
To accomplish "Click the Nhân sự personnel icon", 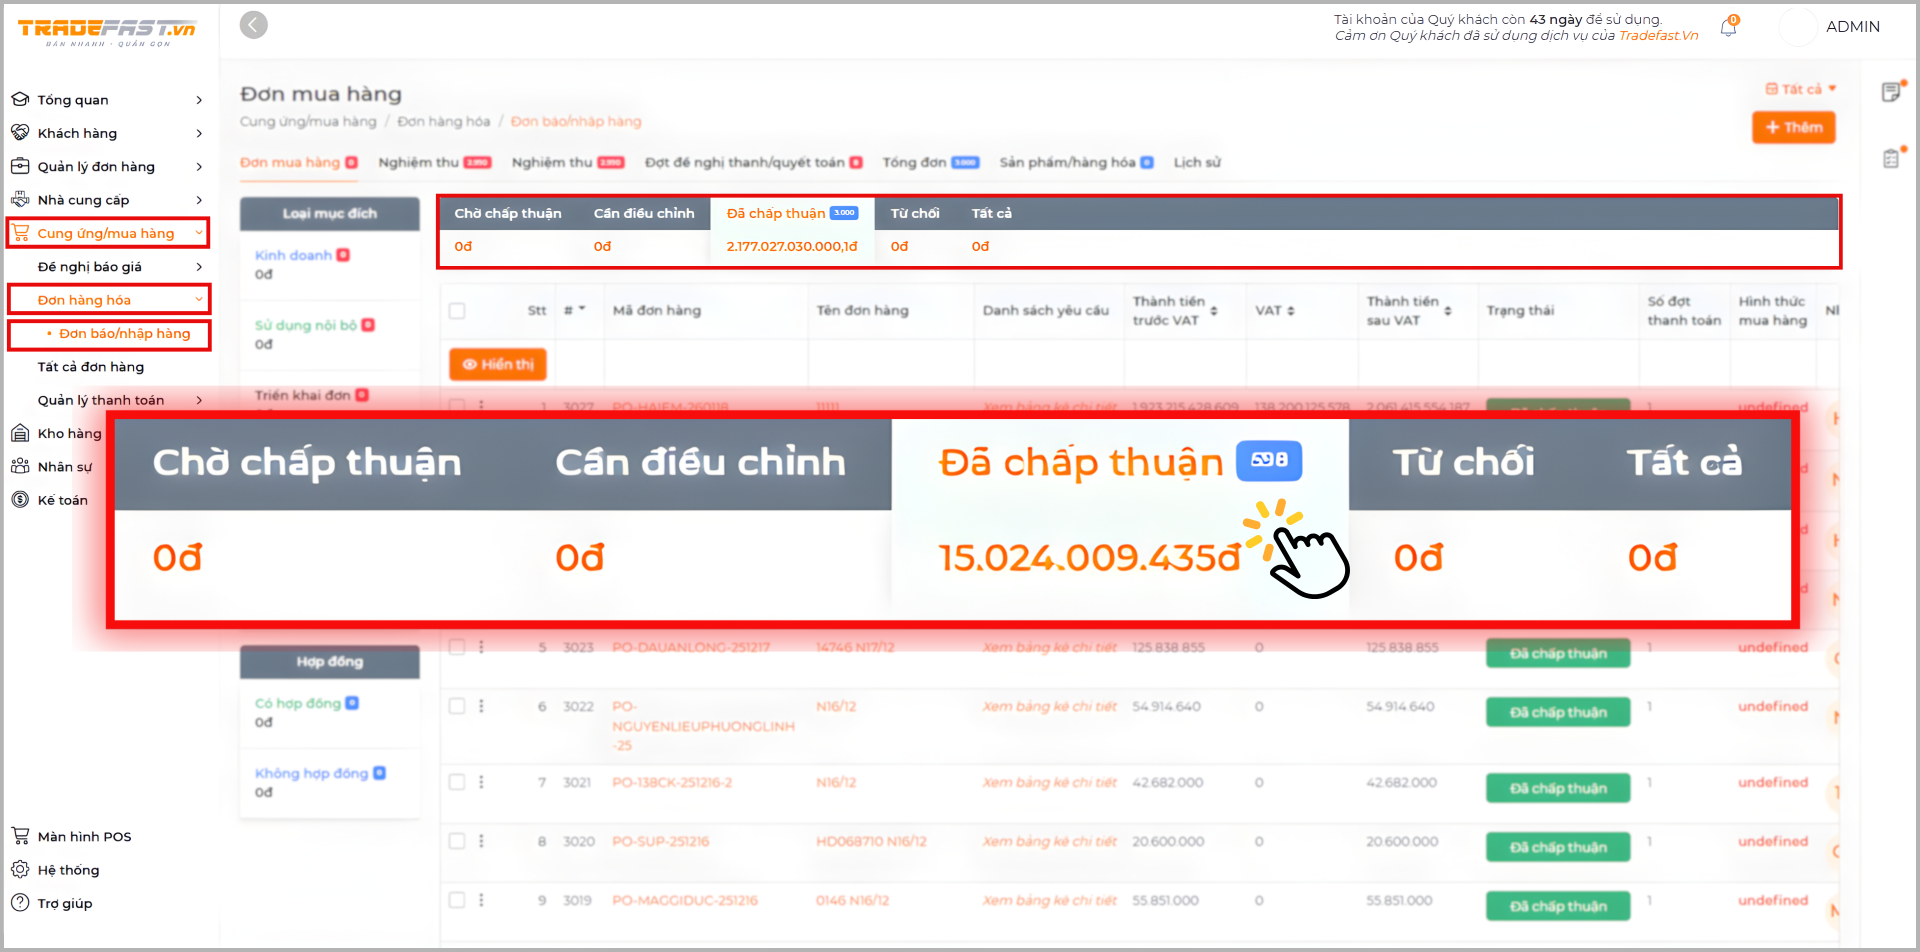I will 20,467.
